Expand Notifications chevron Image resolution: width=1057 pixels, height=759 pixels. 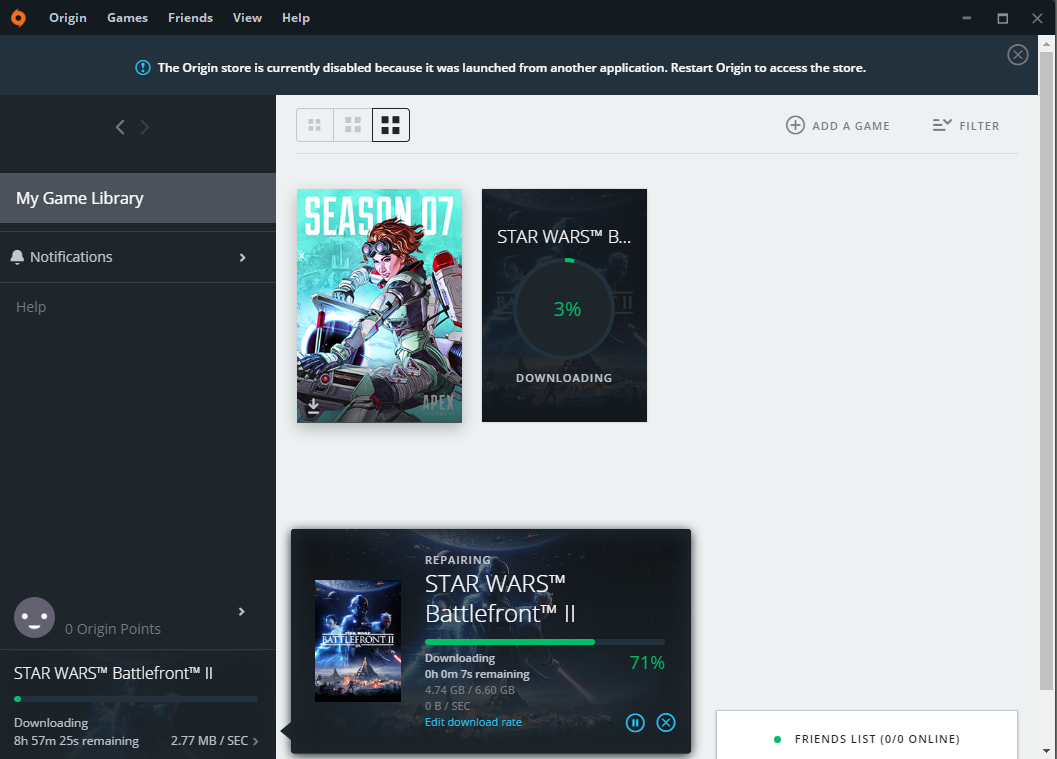pyautogui.click(x=243, y=257)
